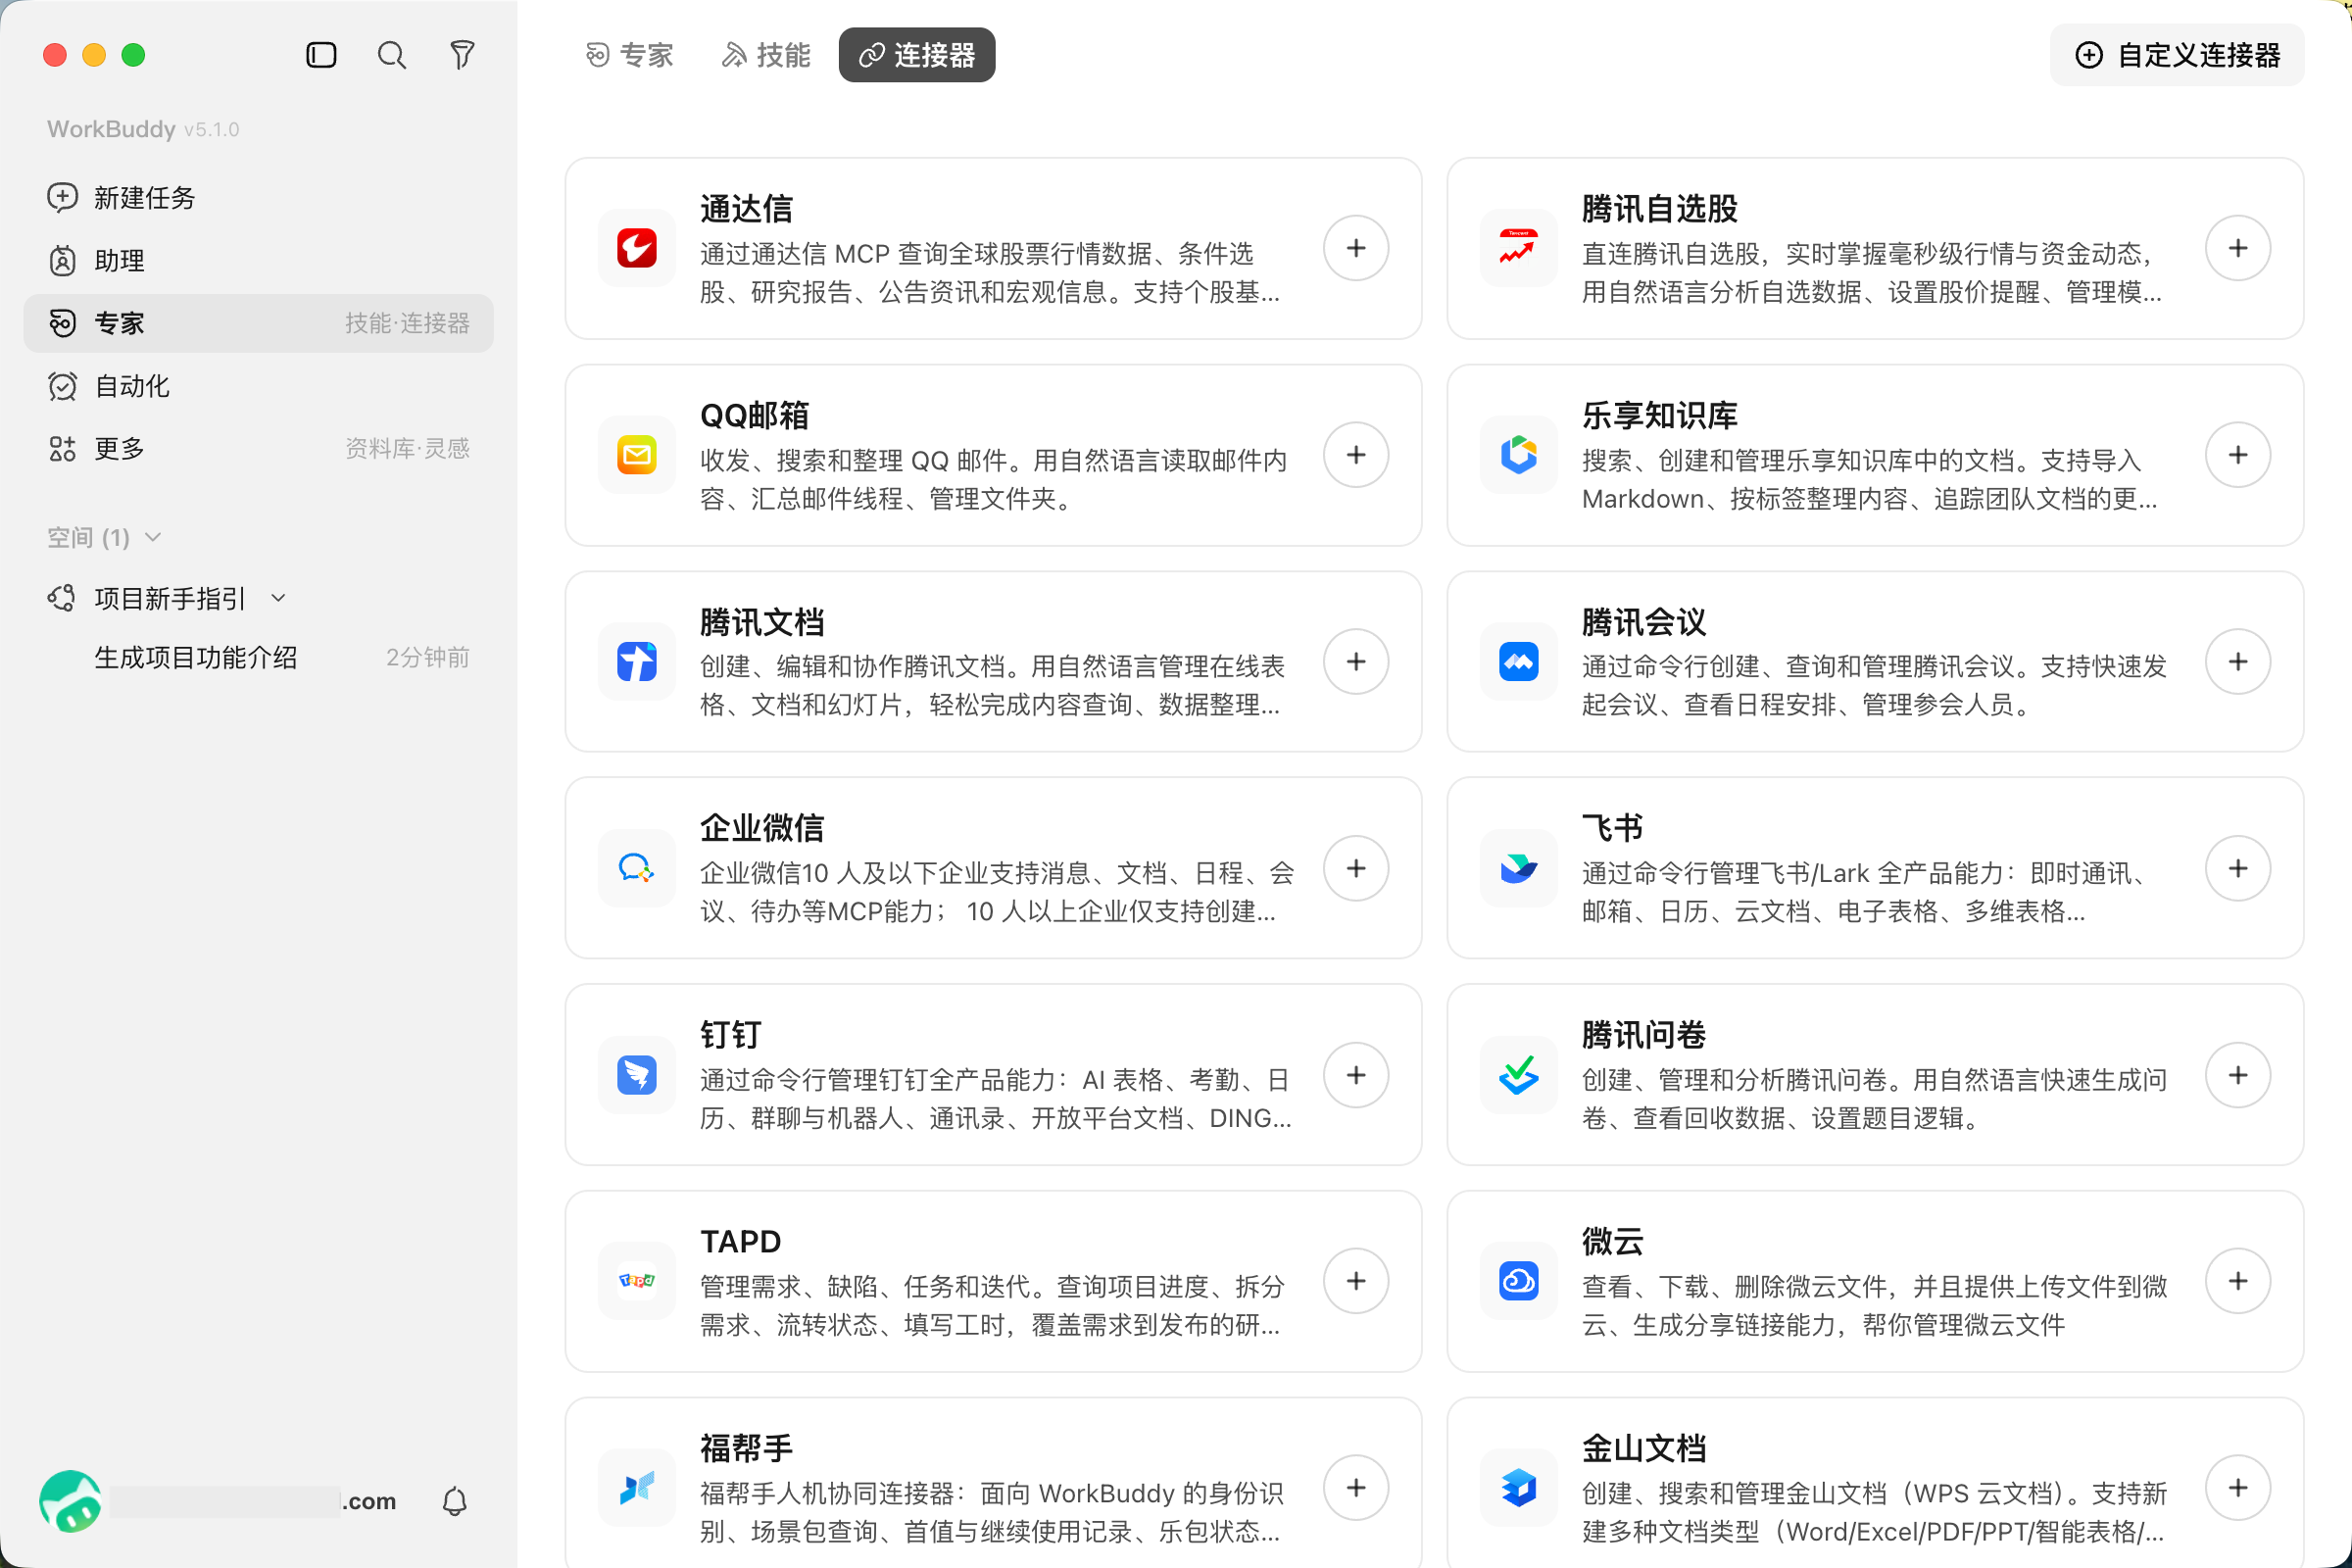Click the 福帮手 logo icon

point(637,1488)
